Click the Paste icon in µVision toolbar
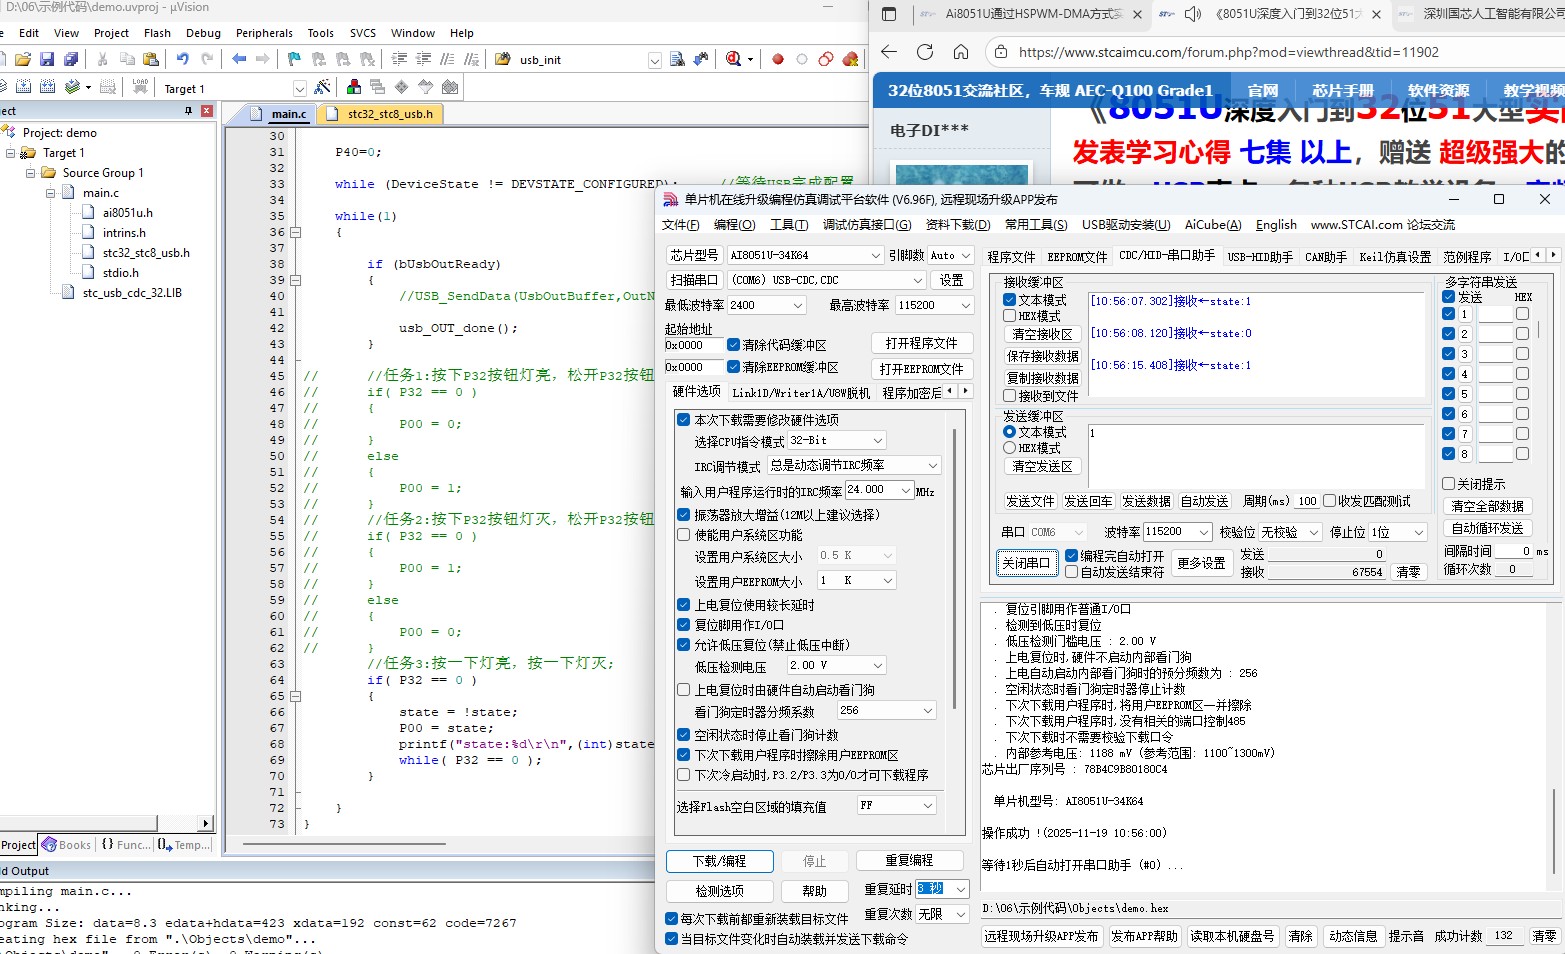This screenshot has height=954, width=1565. [152, 59]
